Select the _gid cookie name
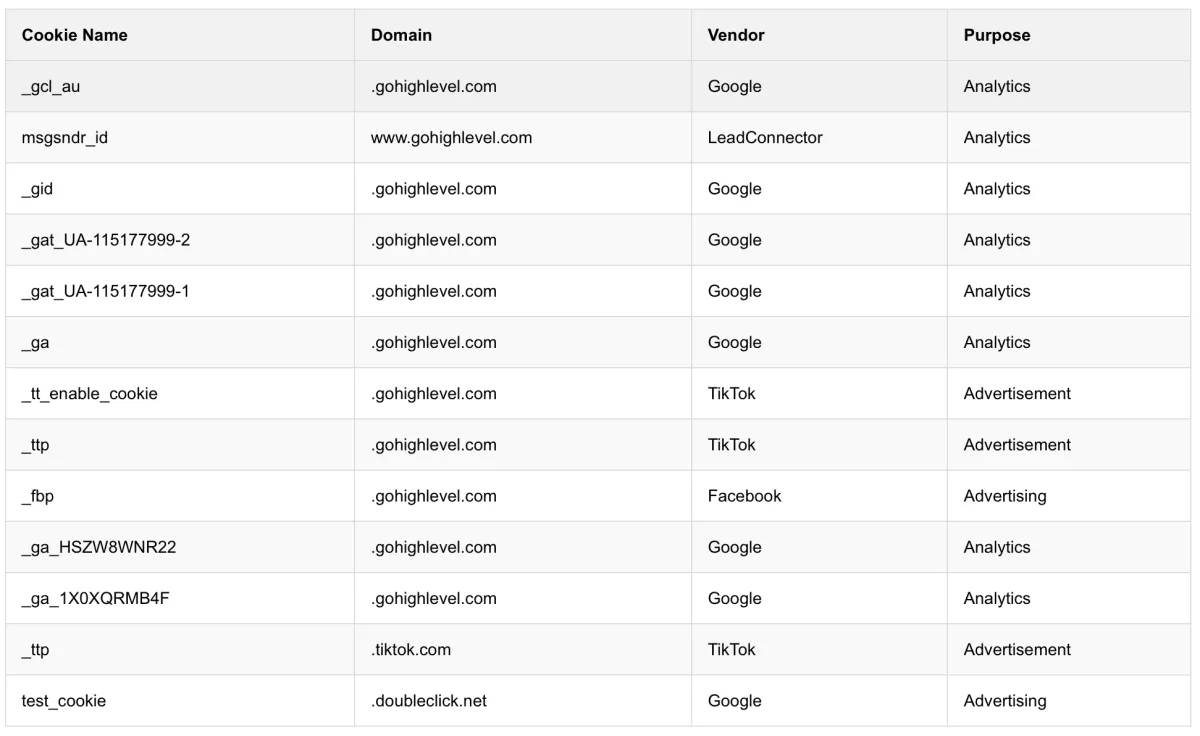 37,189
